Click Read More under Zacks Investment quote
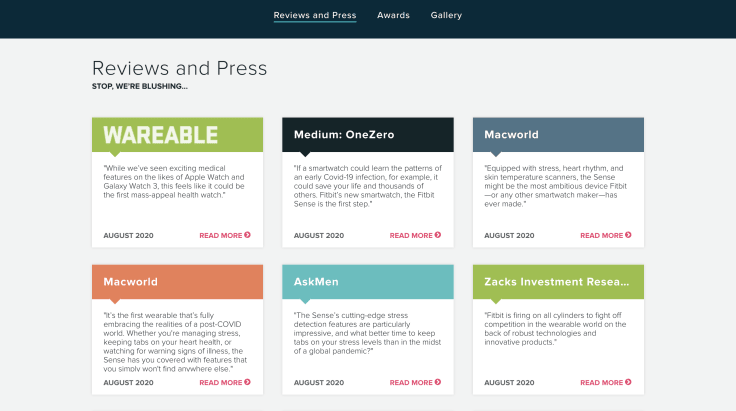The image size is (736, 411). click(606, 382)
